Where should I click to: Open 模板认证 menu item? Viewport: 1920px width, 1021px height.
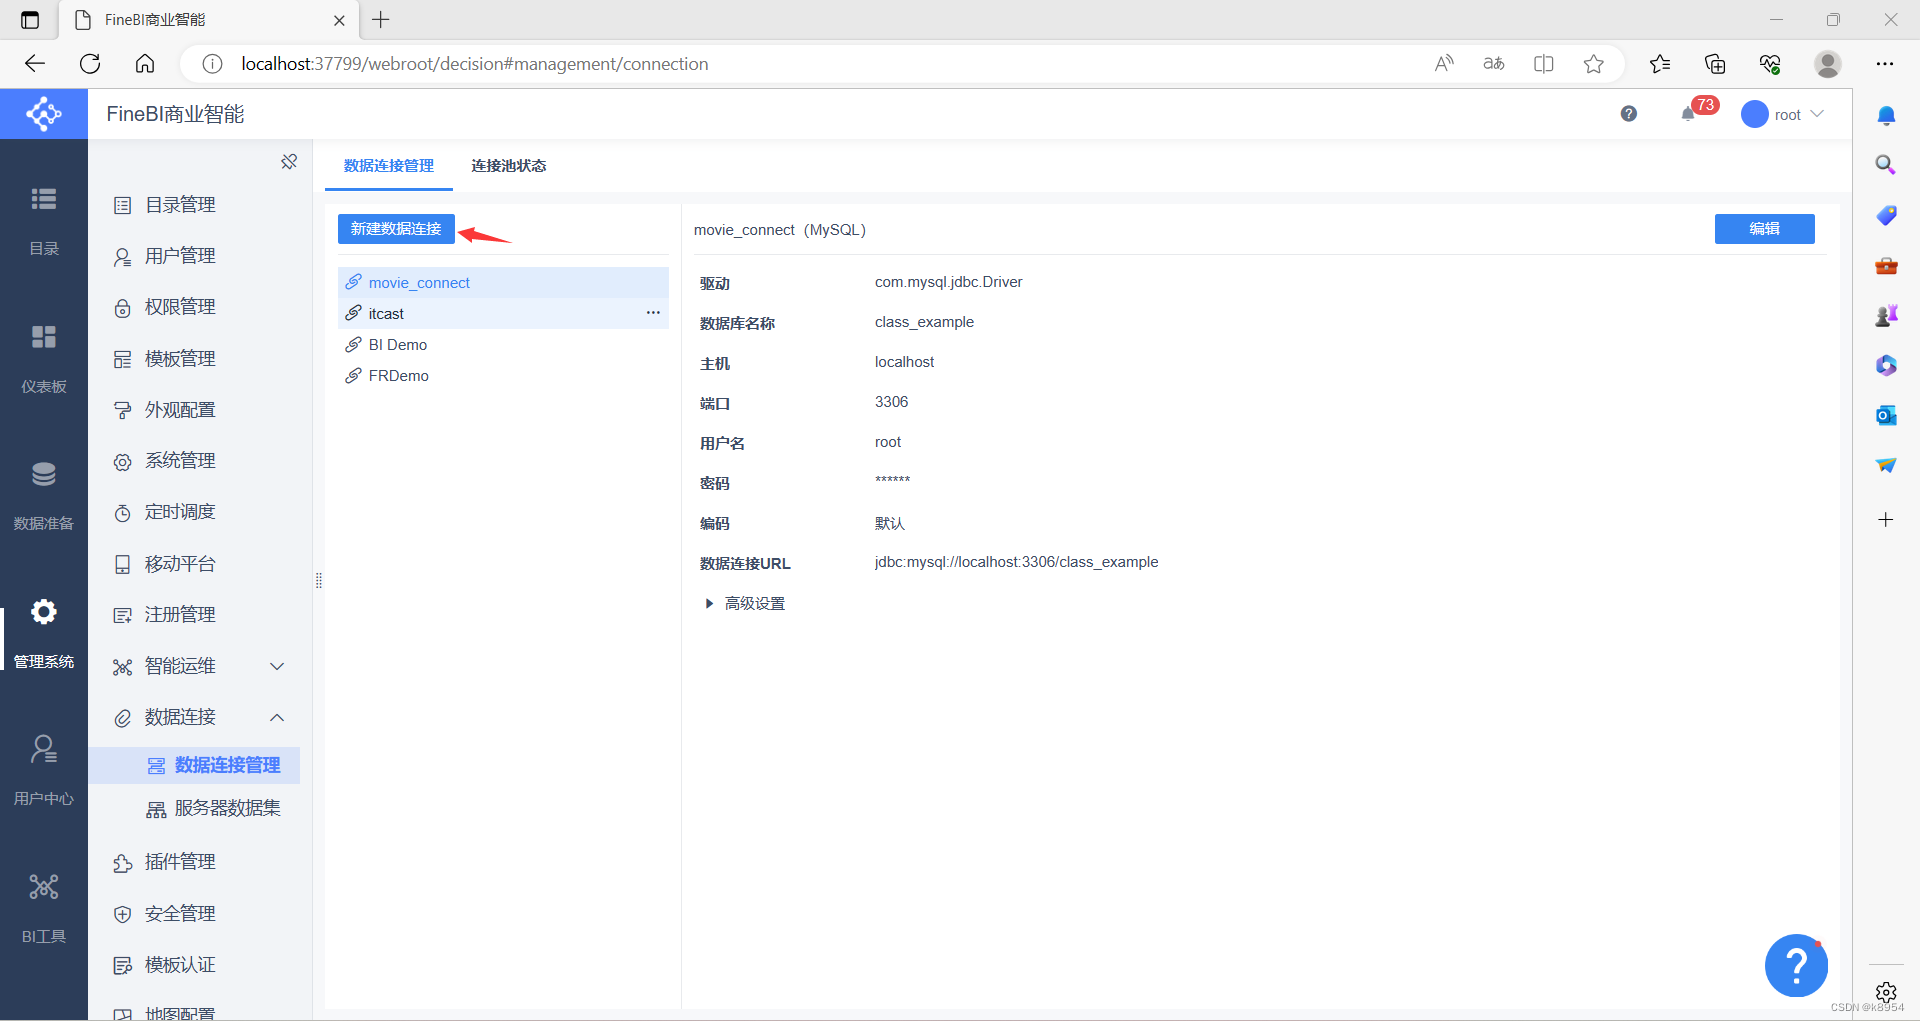point(180,965)
